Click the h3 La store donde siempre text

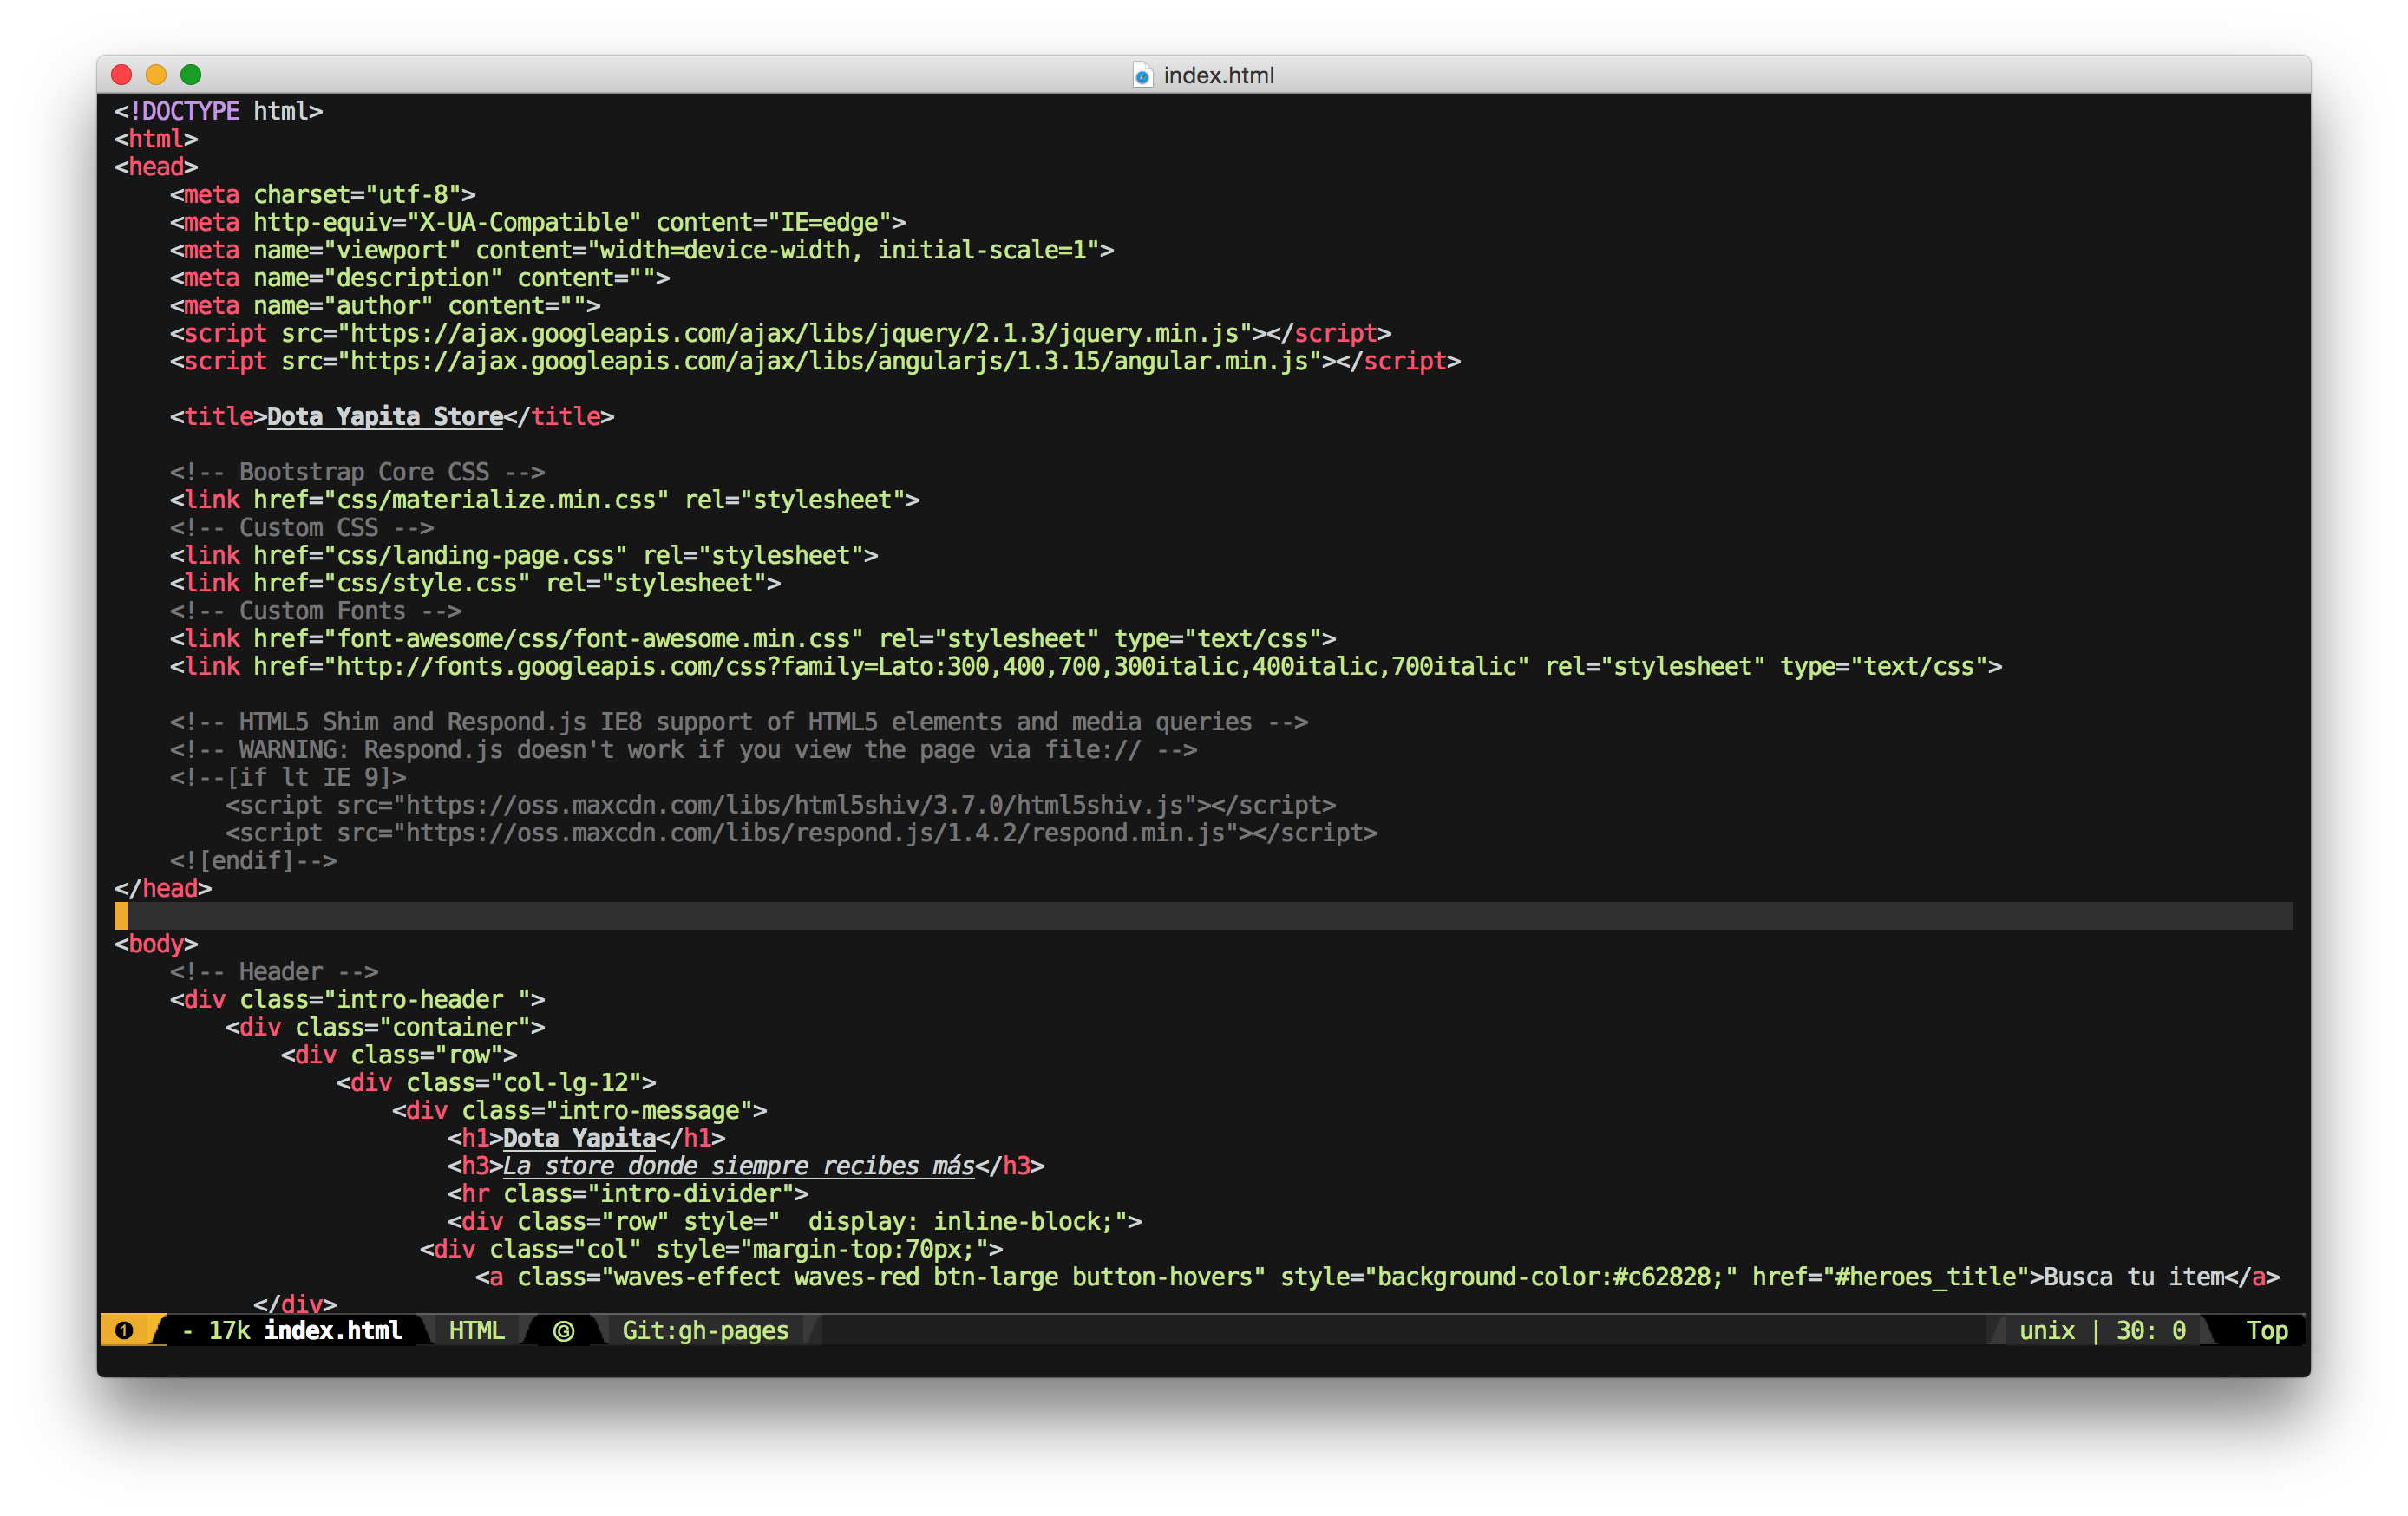point(739,1166)
